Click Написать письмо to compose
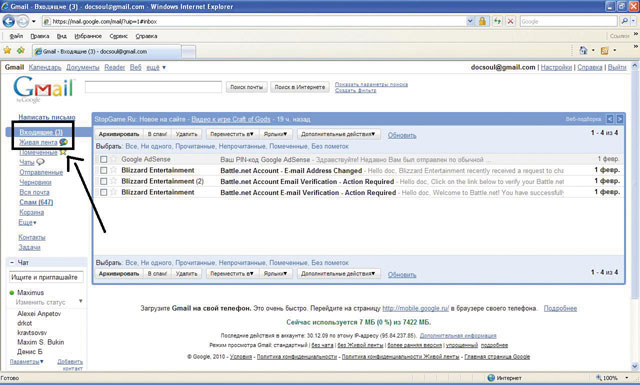Viewport: 640px width, 385px height. (47, 117)
